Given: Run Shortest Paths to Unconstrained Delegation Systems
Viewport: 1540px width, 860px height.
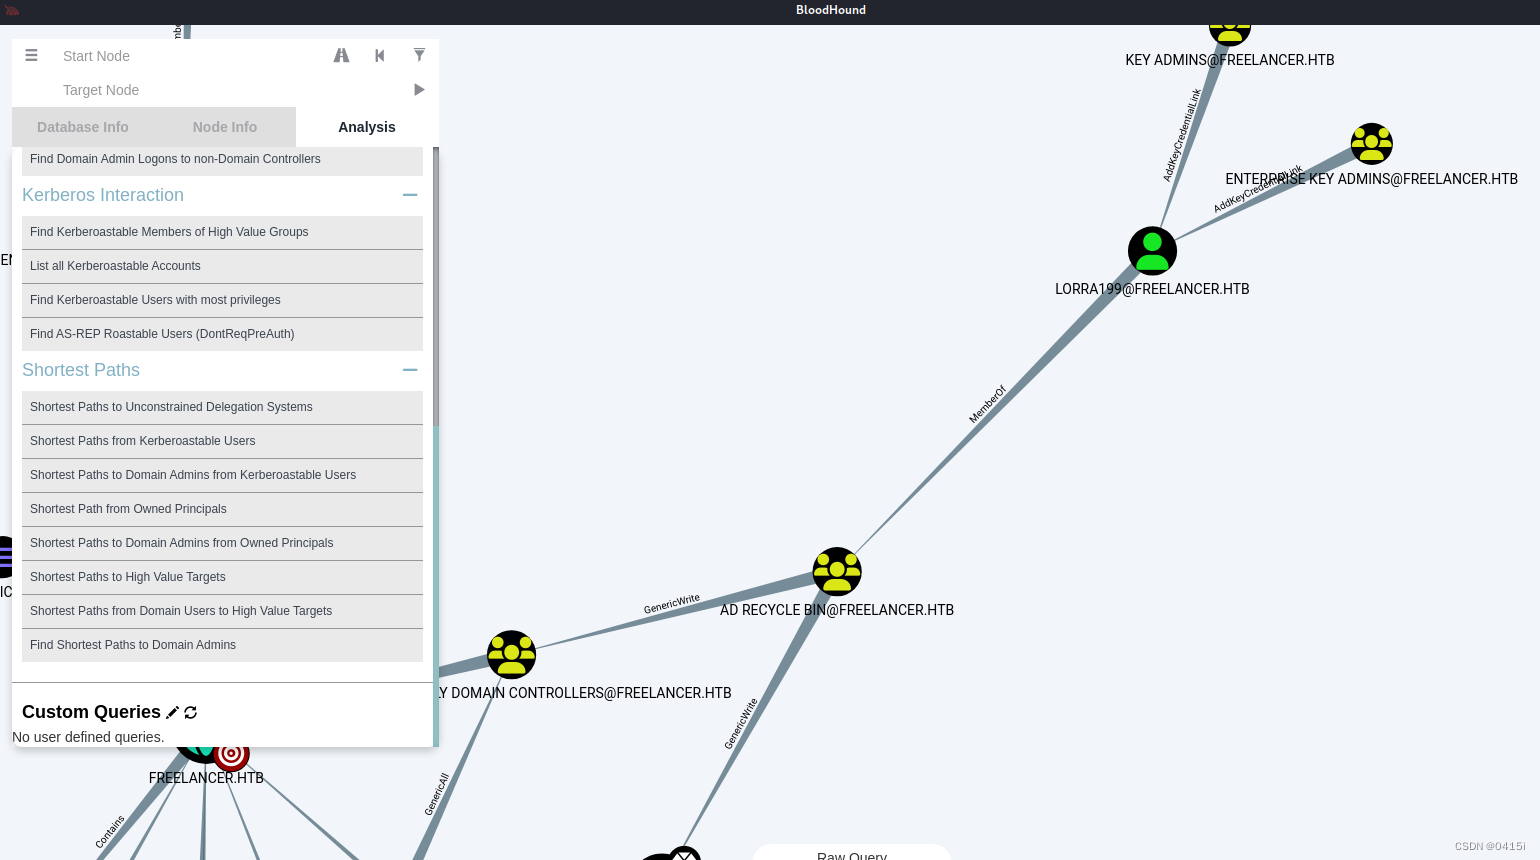Looking at the screenshot, I should 222,407.
